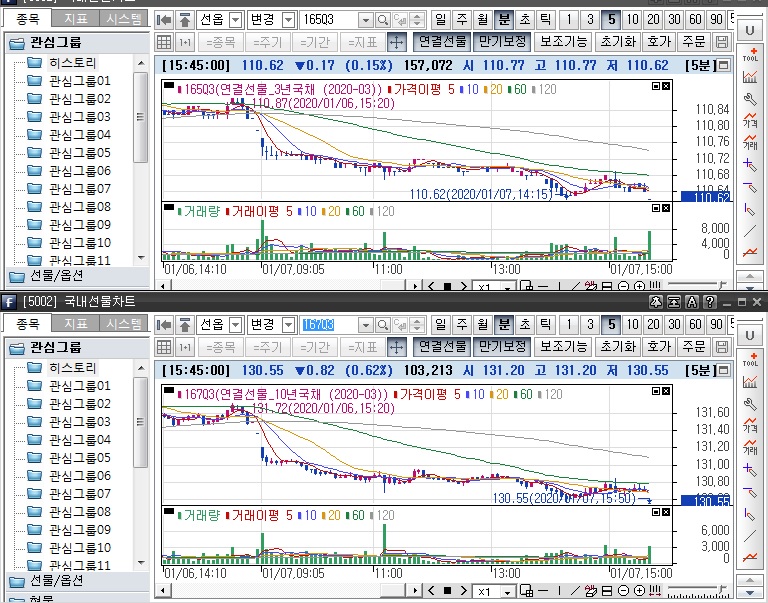
Task: Click the grid layout icon in lower chart toolbar
Action: coord(165,346)
